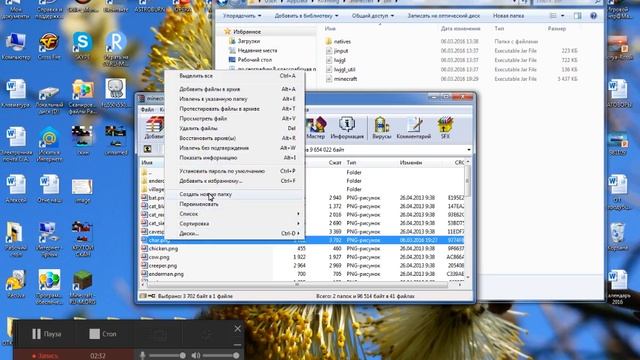Adjust the recorder microphone volume slider

pyautogui.click(x=167, y=356)
